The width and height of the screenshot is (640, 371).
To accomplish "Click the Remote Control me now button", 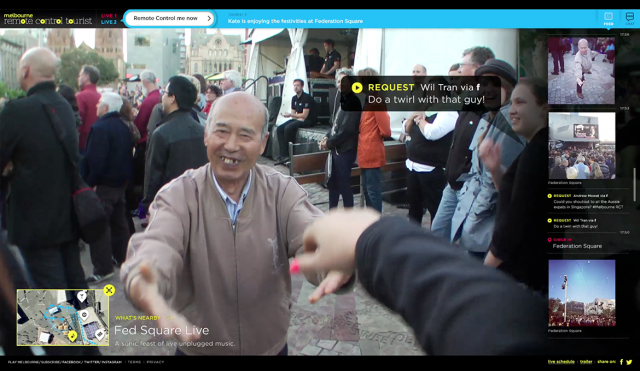I will click(169, 18).
